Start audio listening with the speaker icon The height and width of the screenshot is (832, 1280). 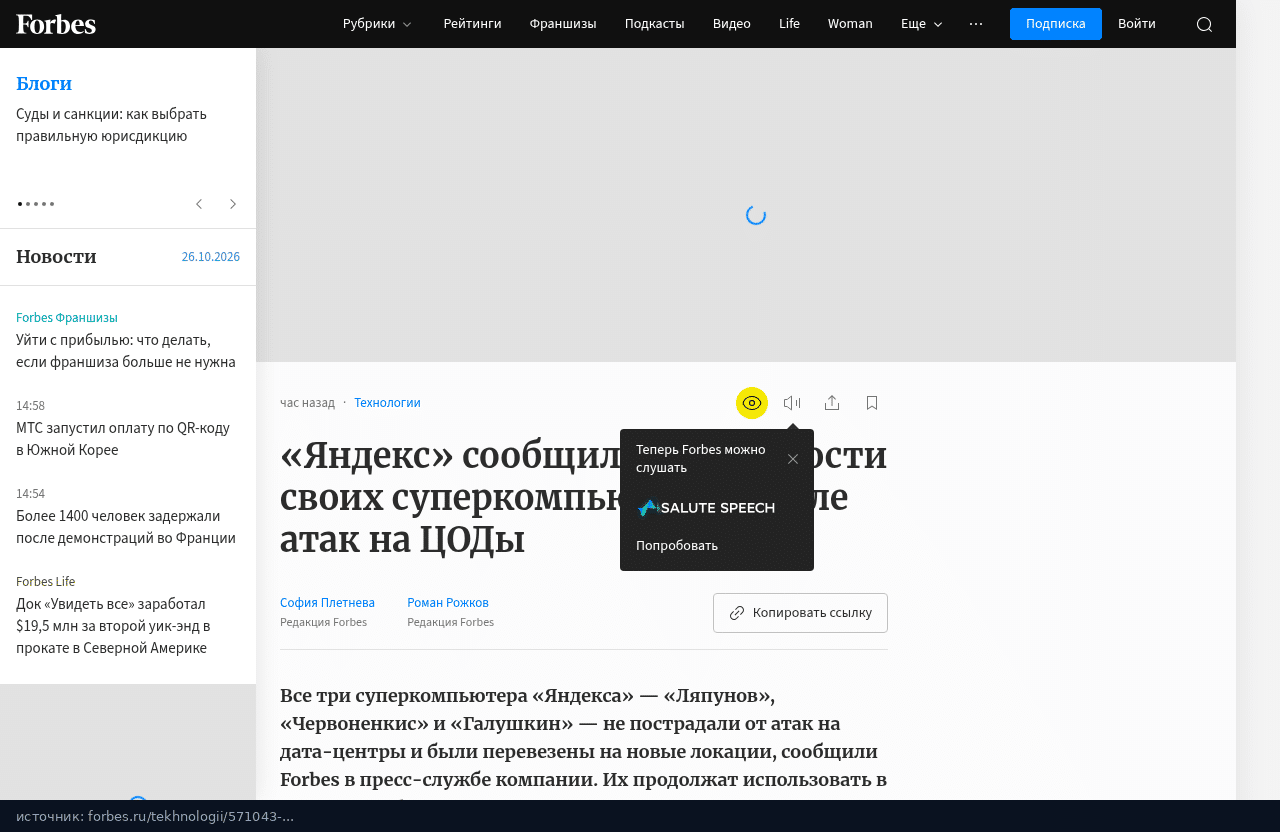coord(792,403)
